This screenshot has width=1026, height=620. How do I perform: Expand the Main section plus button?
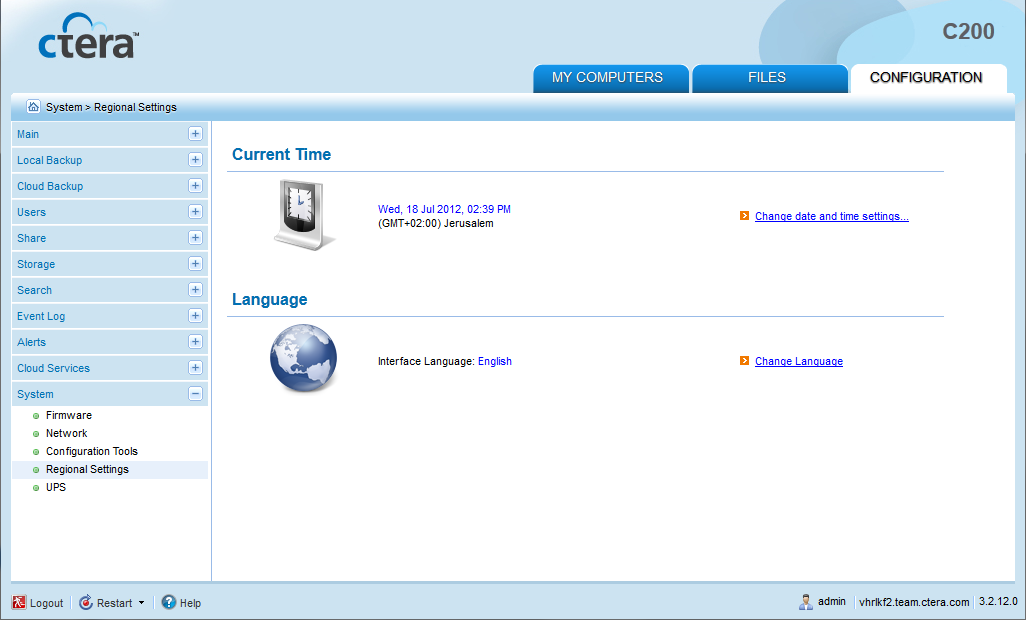[x=195, y=133]
